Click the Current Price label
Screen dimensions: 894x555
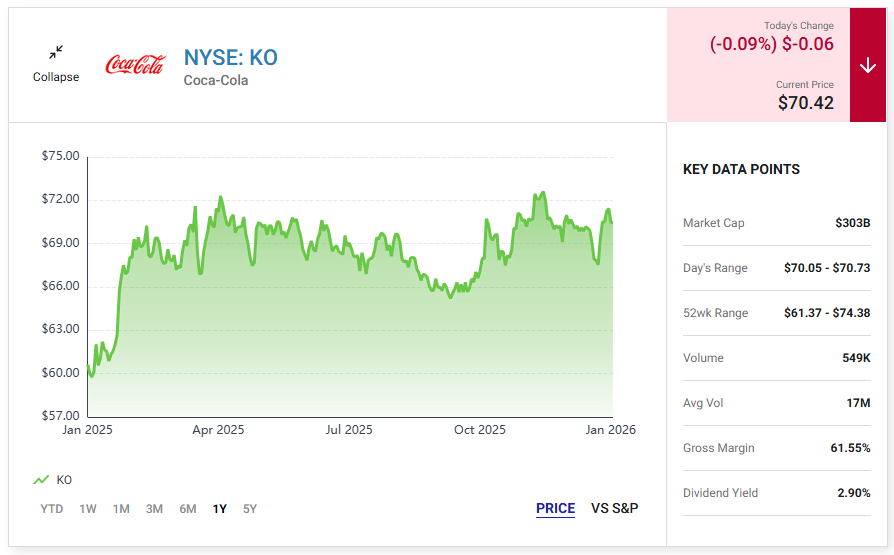(x=804, y=84)
